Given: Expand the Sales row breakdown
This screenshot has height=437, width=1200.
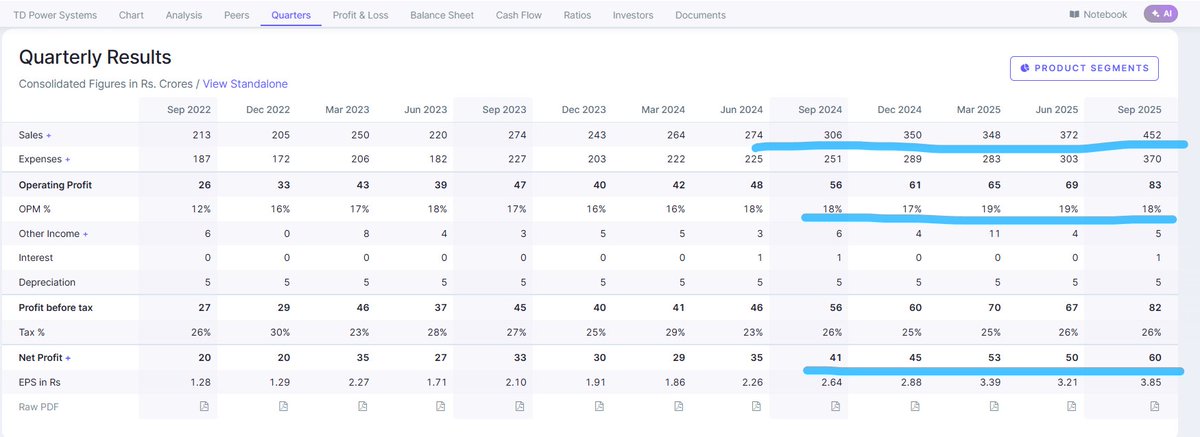Looking at the screenshot, I should tap(48, 134).
